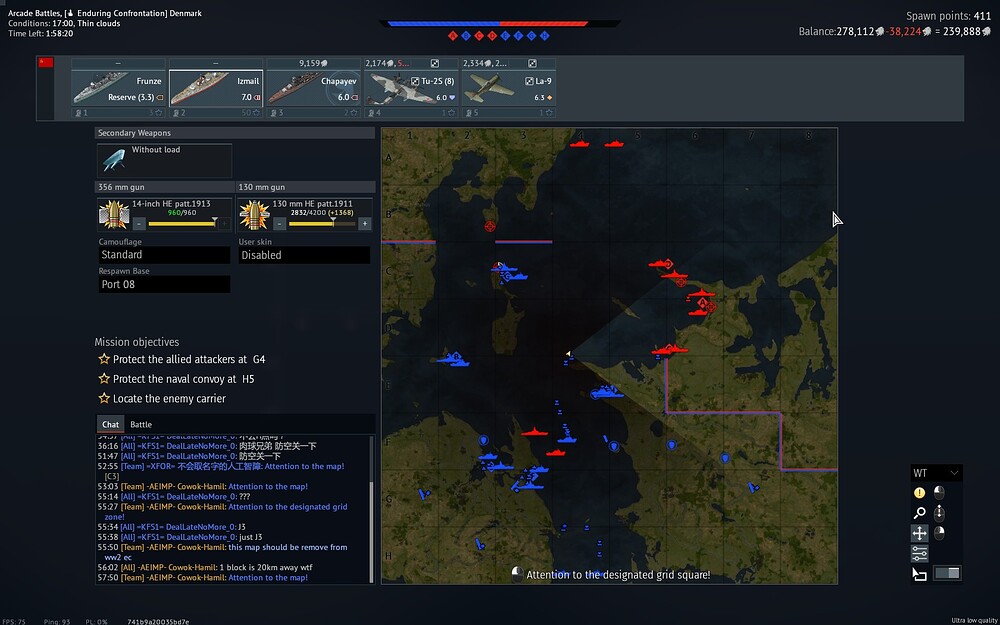
Task: Click the random dice icon above the La-9 card
Action: click(533, 63)
